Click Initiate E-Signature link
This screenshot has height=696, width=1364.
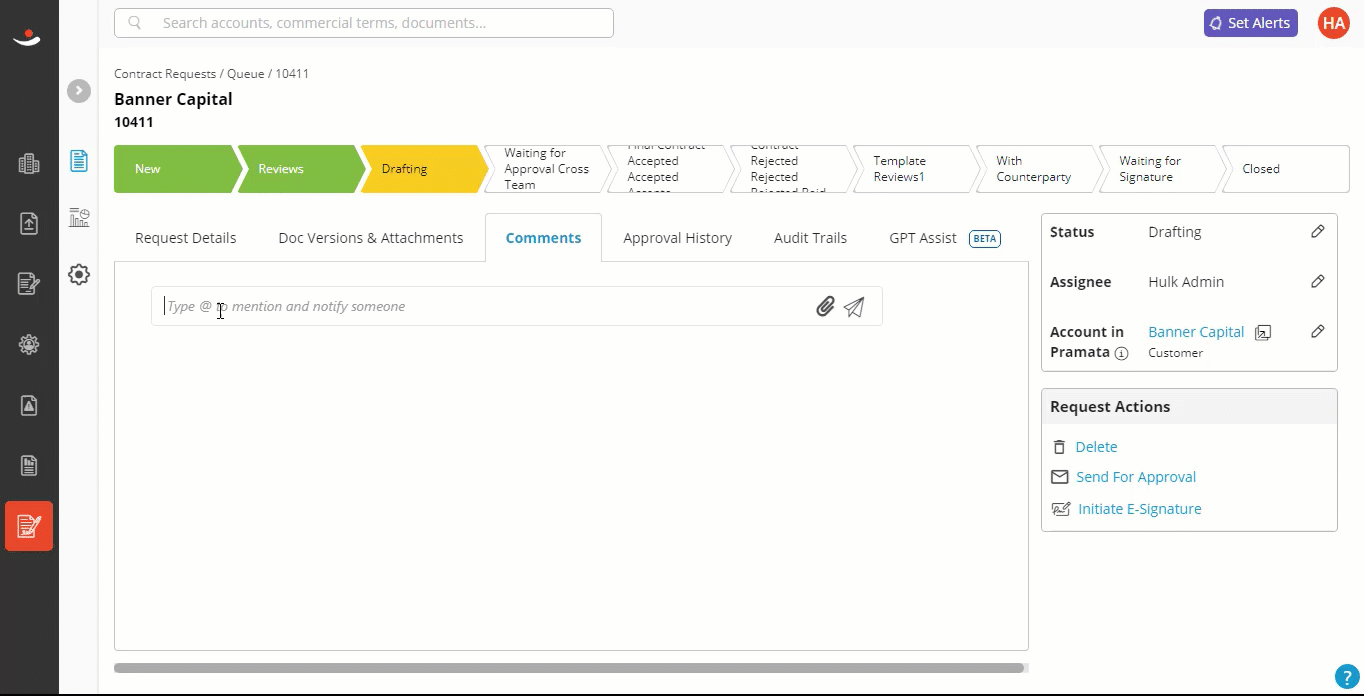pyautogui.click(x=1140, y=509)
